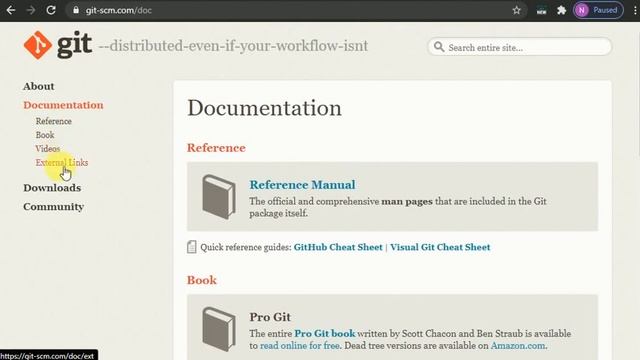Open the Amazon.com link
This screenshot has width=640, height=360.
click(x=518, y=346)
